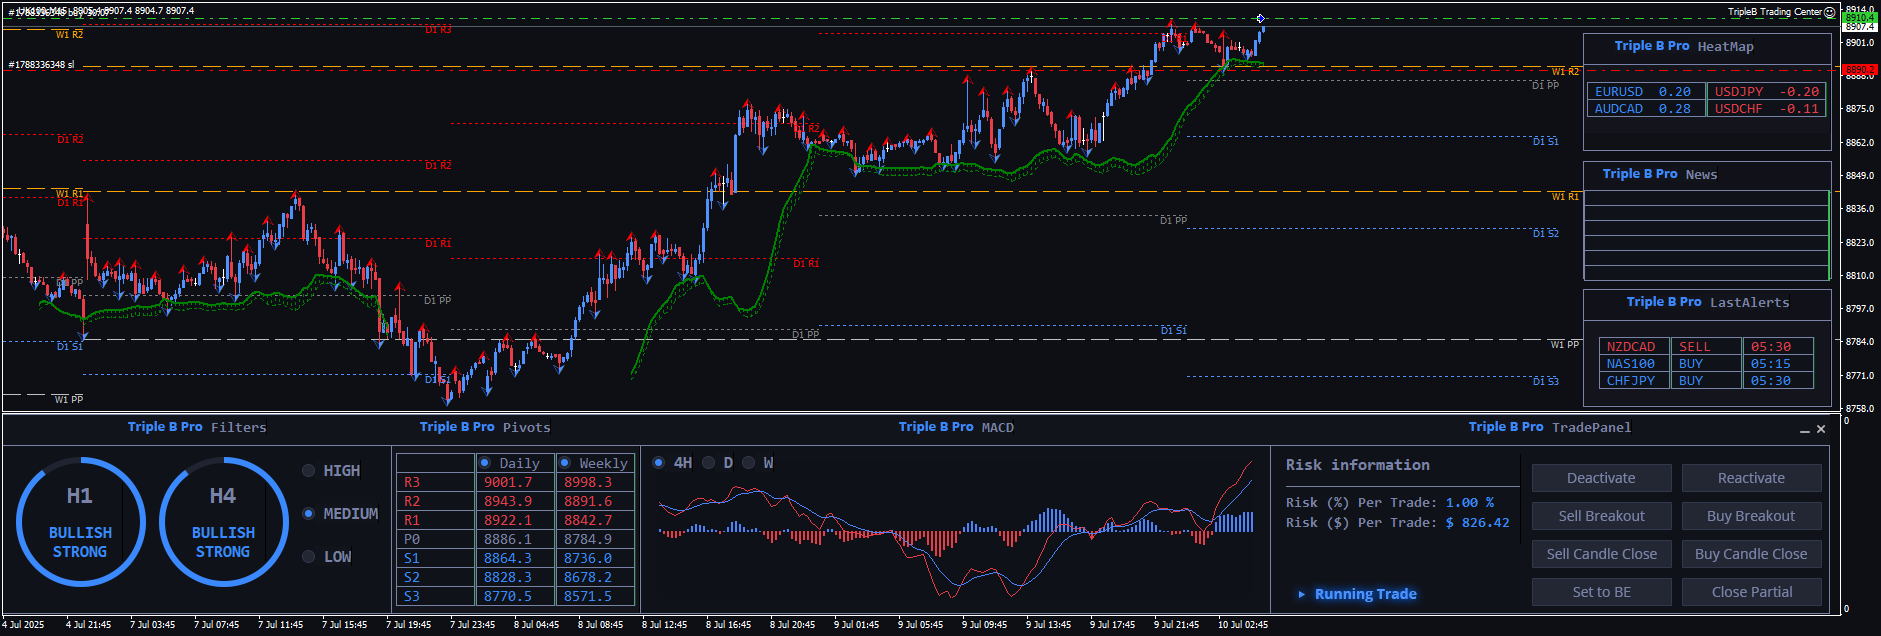Switch the MACD timeframe to D

[x=709, y=463]
